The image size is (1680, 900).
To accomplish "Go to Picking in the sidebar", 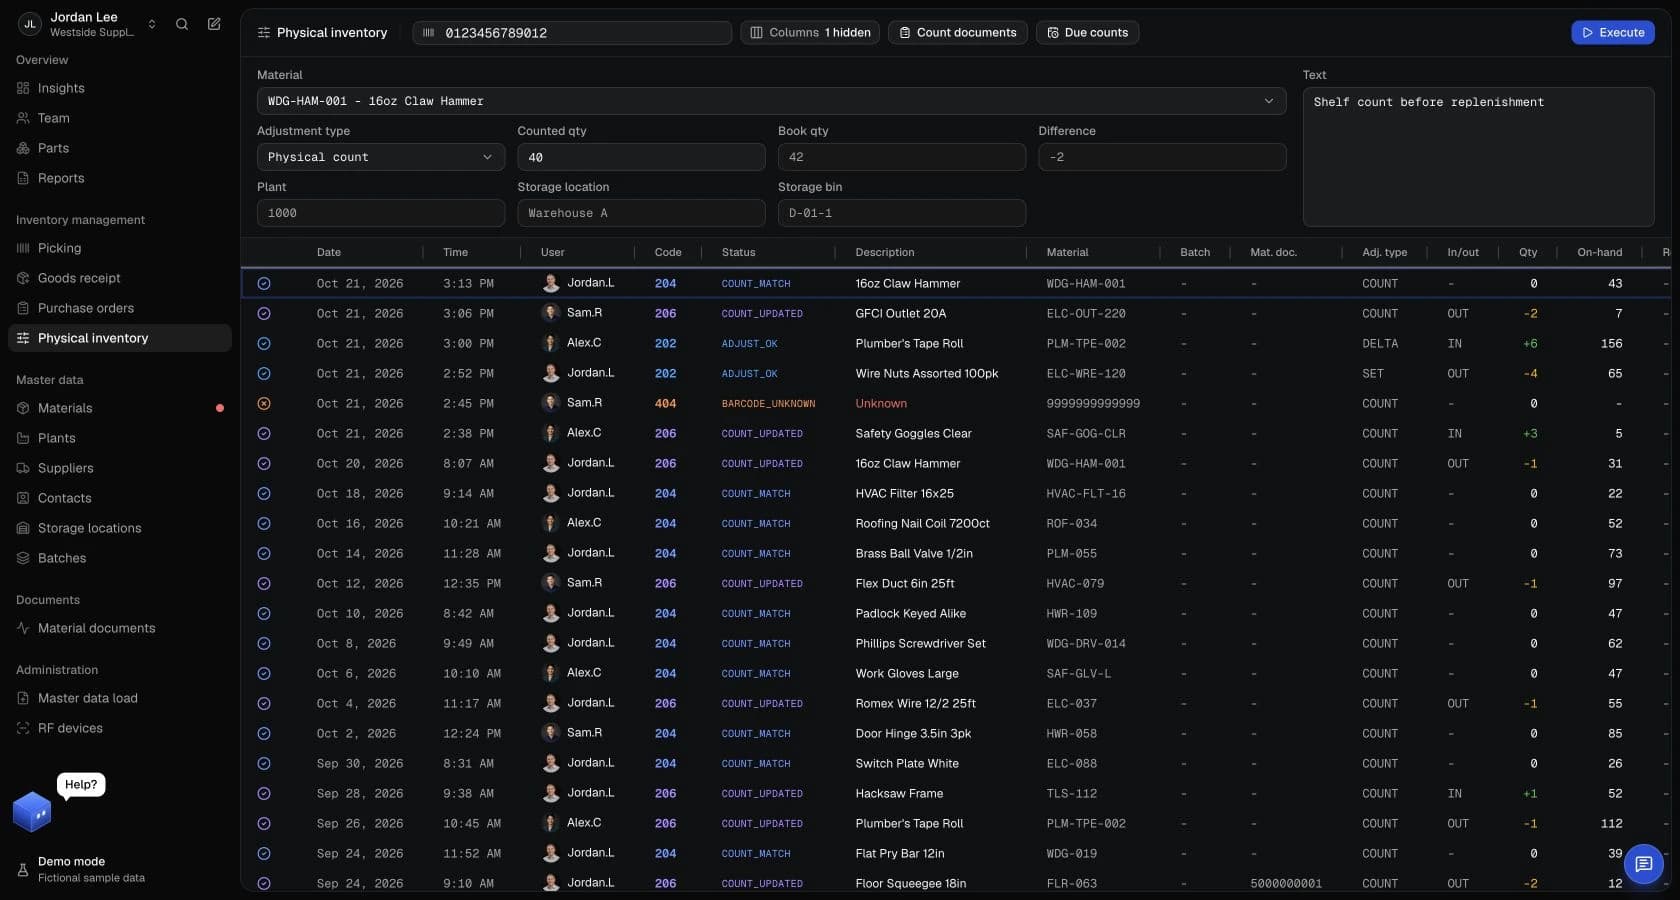I will [120, 248].
